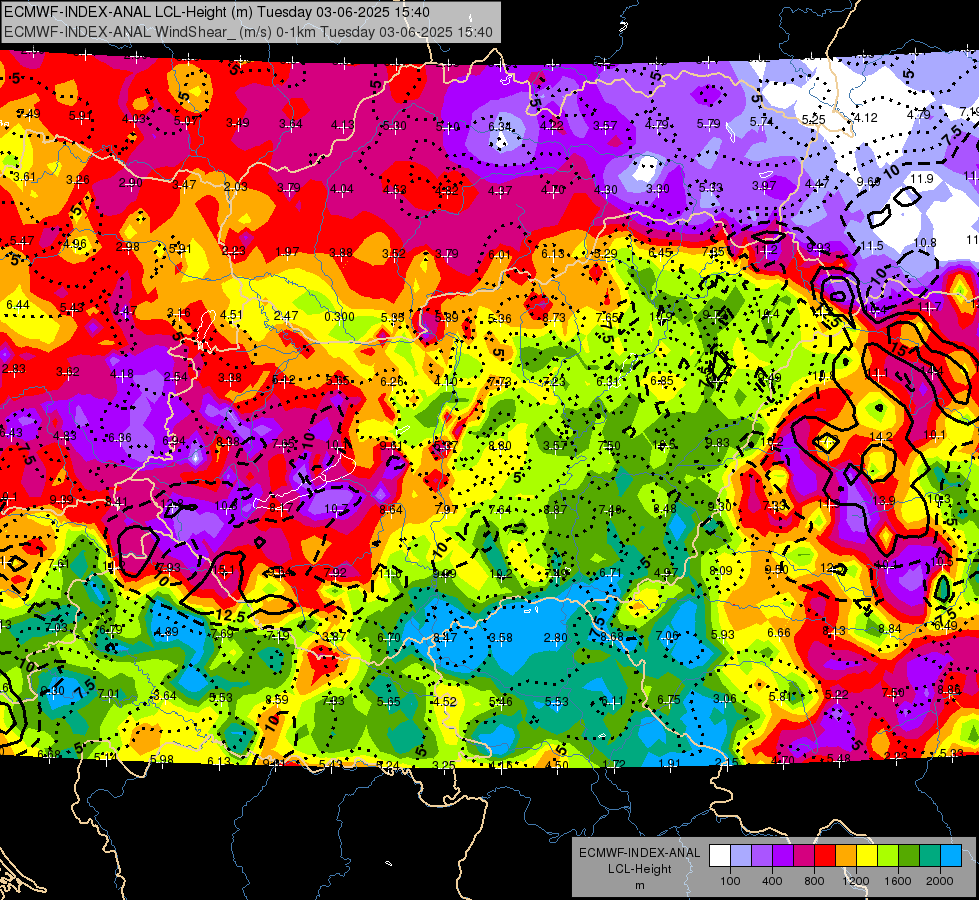Click the legend label 400

pyautogui.click(x=772, y=881)
